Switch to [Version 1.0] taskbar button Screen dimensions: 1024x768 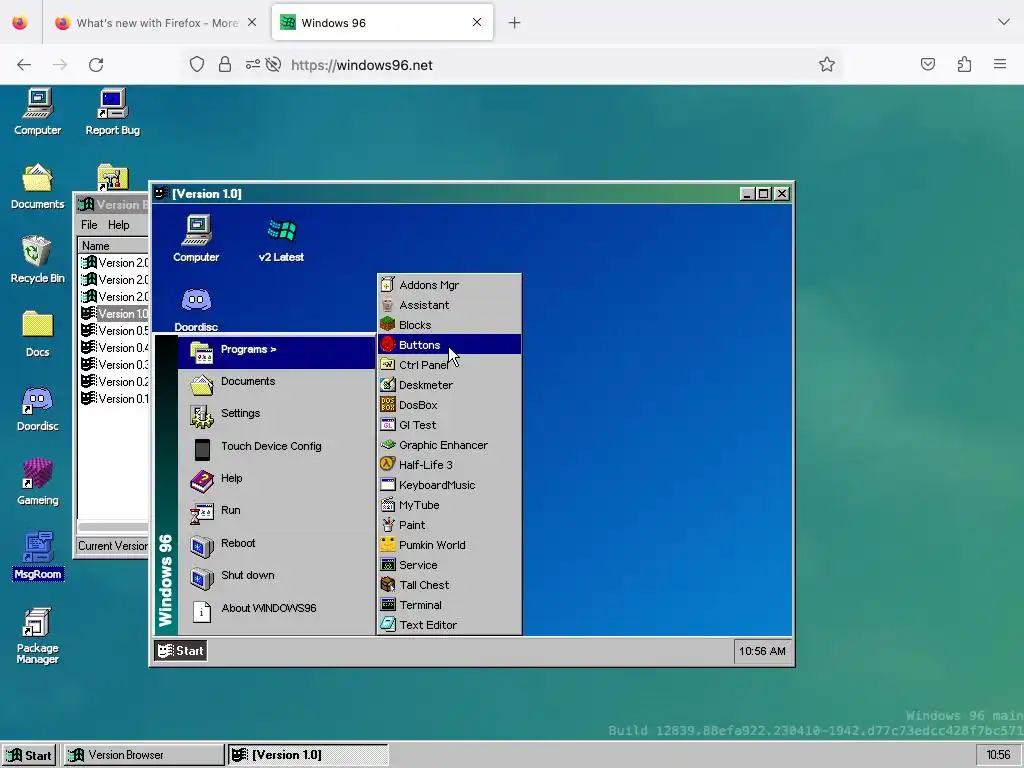(x=308, y=755)
